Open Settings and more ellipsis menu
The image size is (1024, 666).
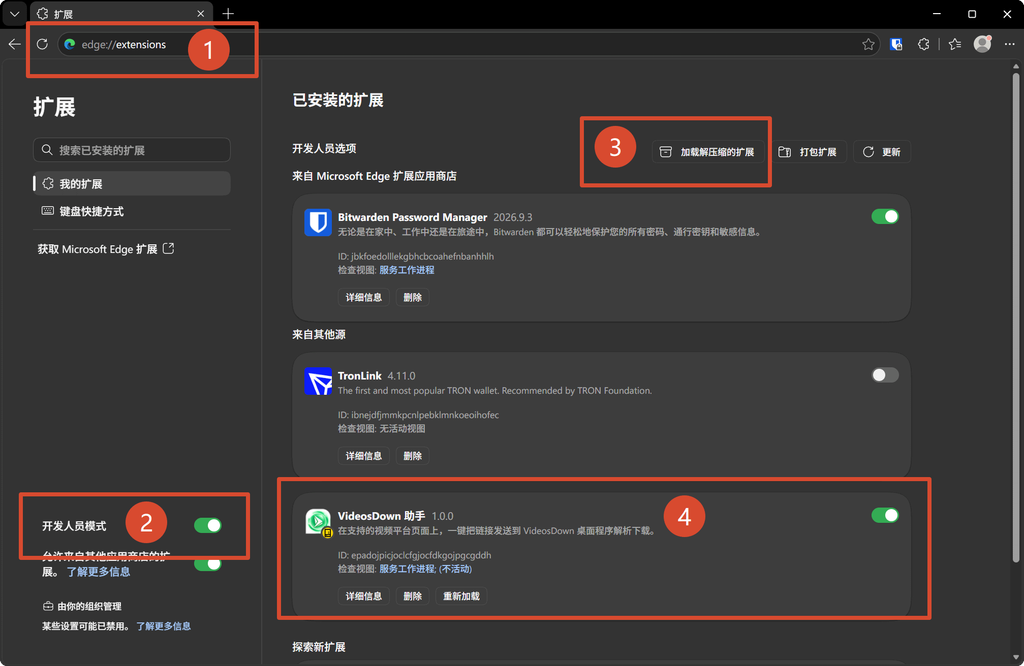coord(1009,44)
